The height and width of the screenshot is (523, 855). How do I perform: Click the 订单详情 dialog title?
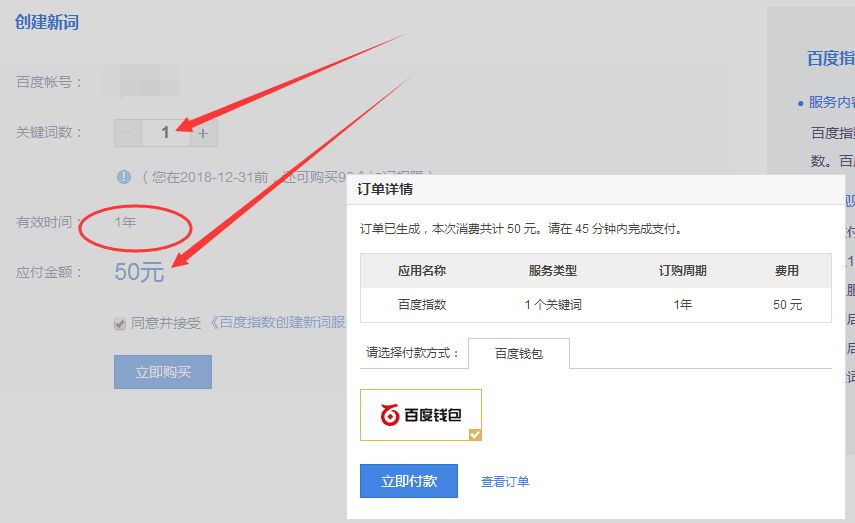(x=385, y=189)
